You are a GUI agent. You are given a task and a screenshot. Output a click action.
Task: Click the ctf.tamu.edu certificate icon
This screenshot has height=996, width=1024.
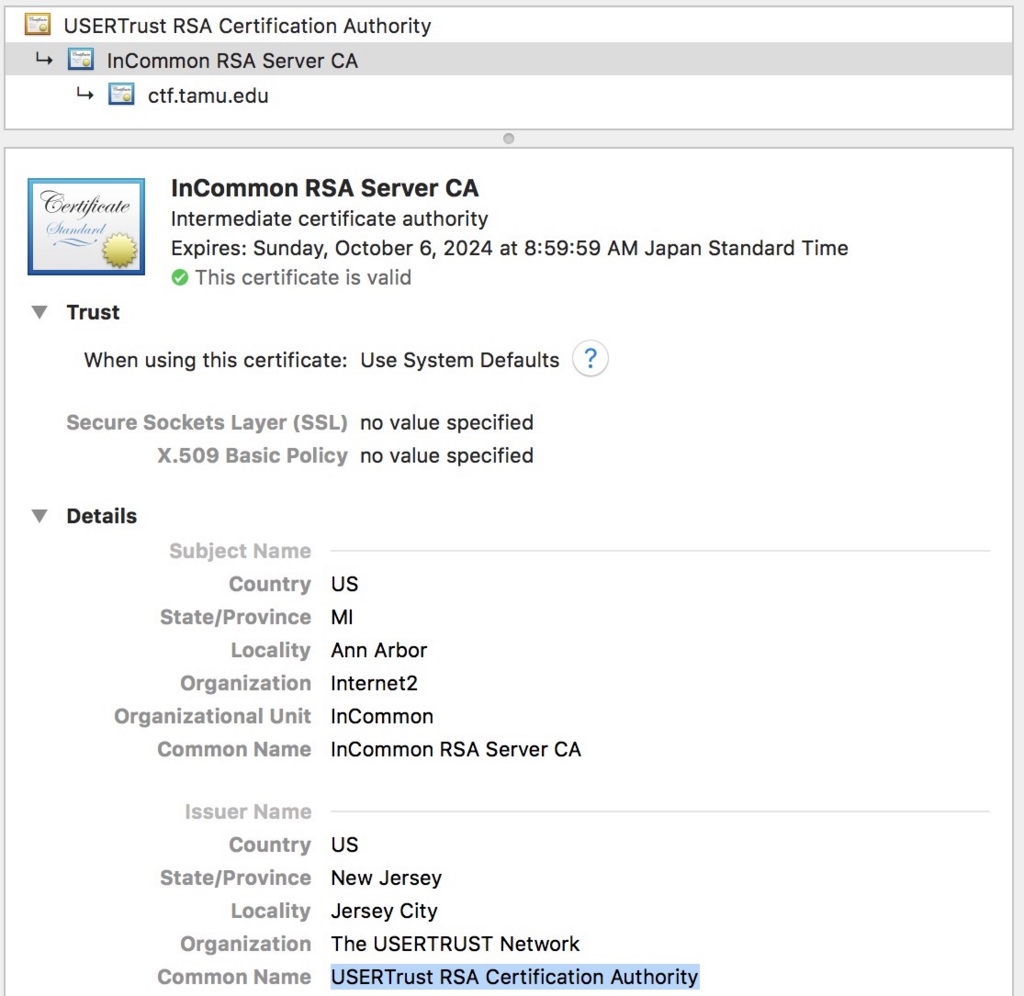121,95
